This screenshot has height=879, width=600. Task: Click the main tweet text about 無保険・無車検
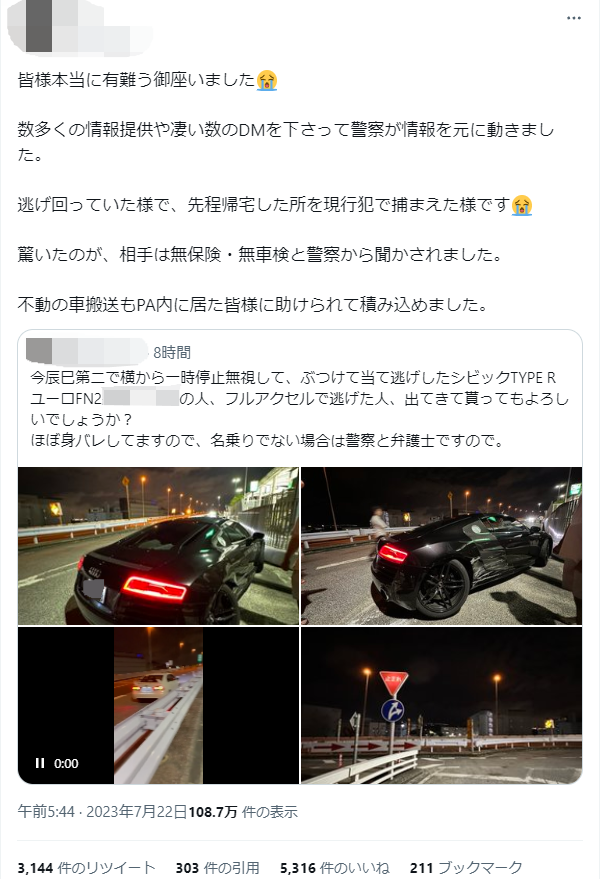[x=260, y=255]
